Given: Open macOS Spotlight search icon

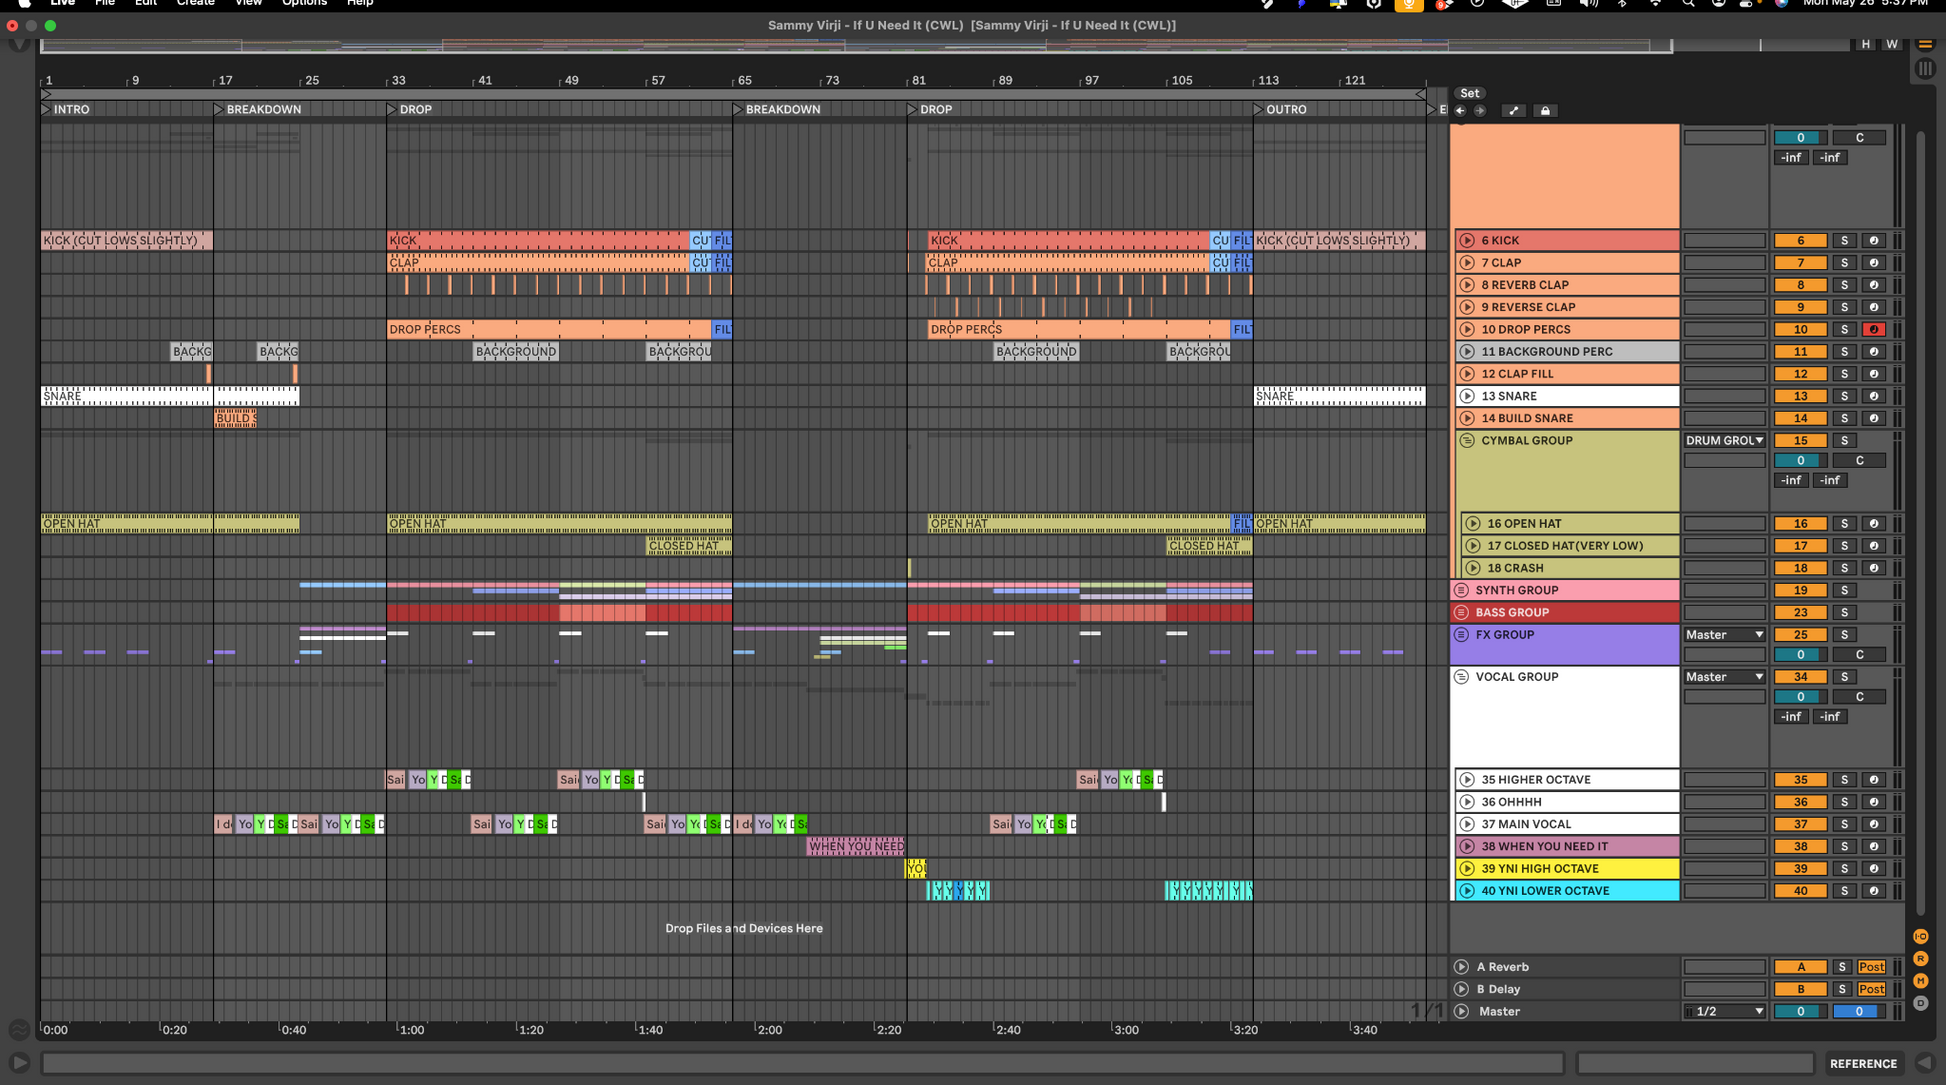Looking at the screenshot, I should (1688, 4).
